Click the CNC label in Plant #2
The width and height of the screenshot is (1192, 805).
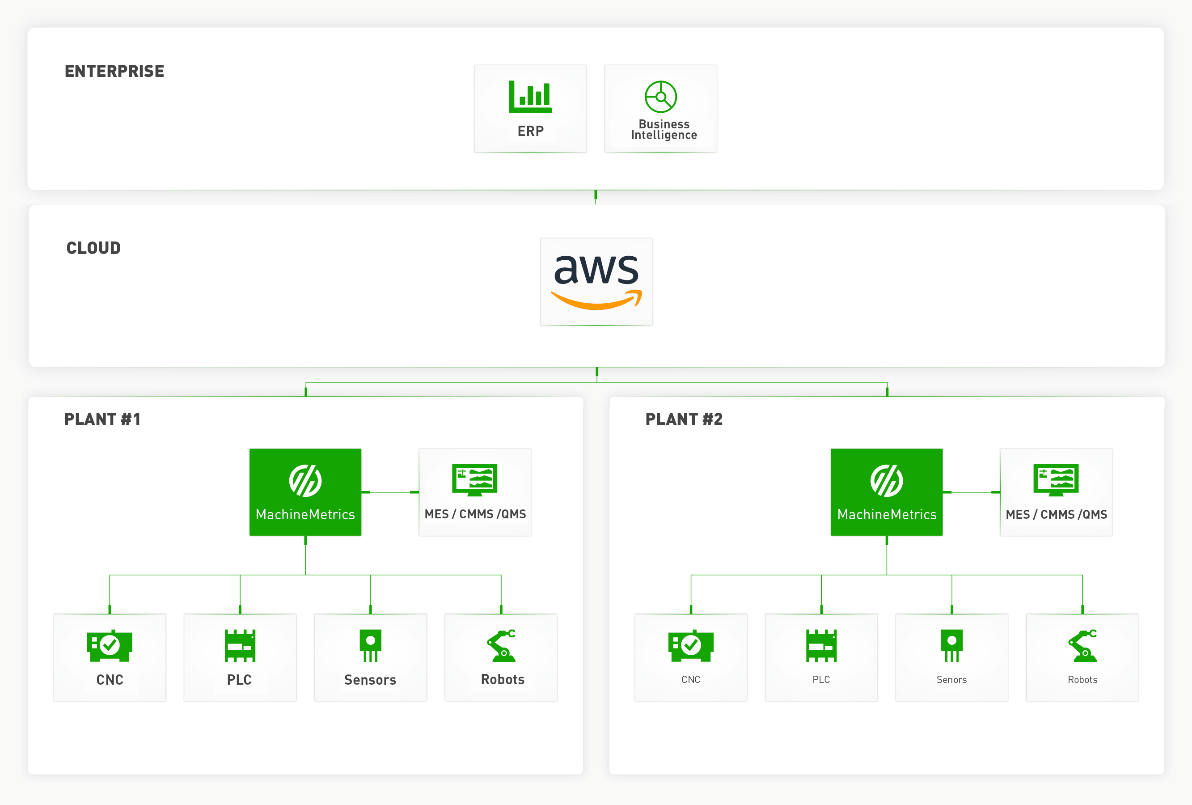pyautogui.click(x=691, y=680)
